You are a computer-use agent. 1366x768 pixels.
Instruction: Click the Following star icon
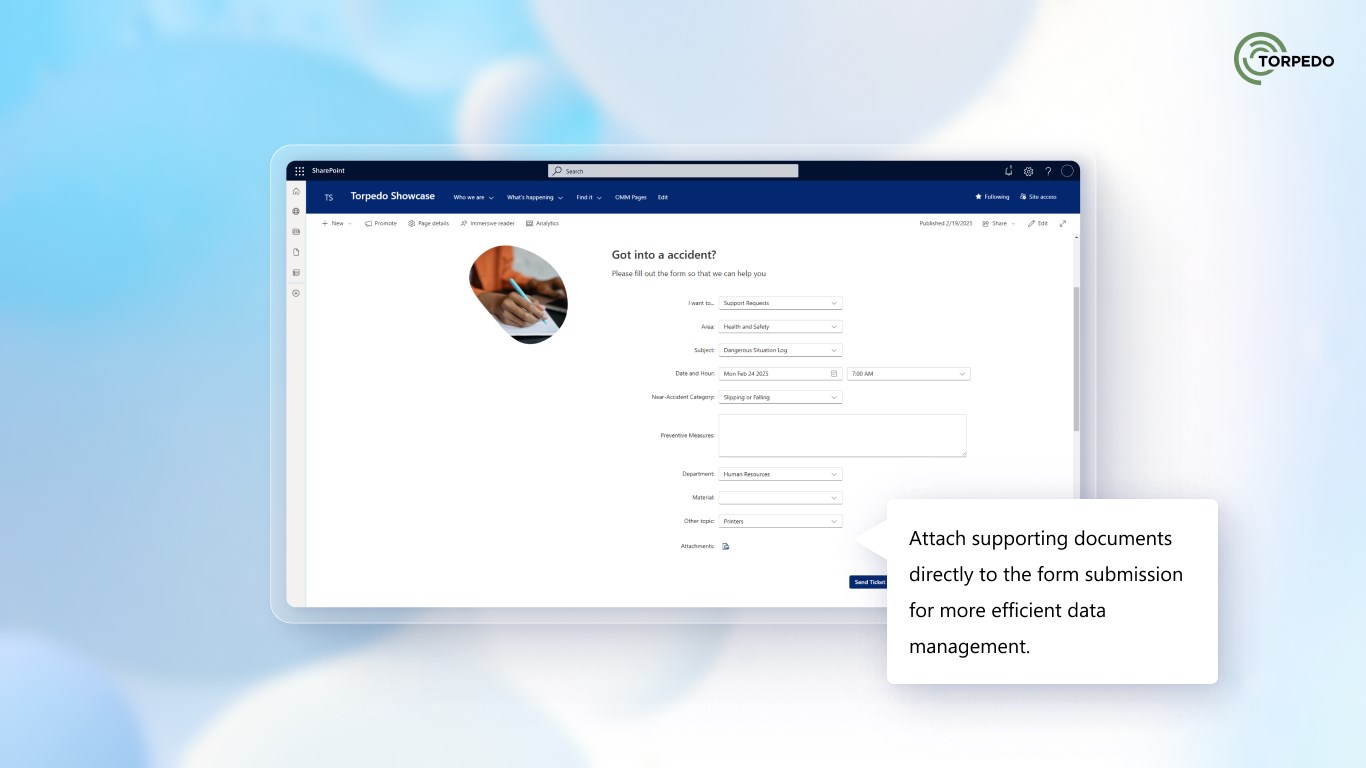(979, 197)
